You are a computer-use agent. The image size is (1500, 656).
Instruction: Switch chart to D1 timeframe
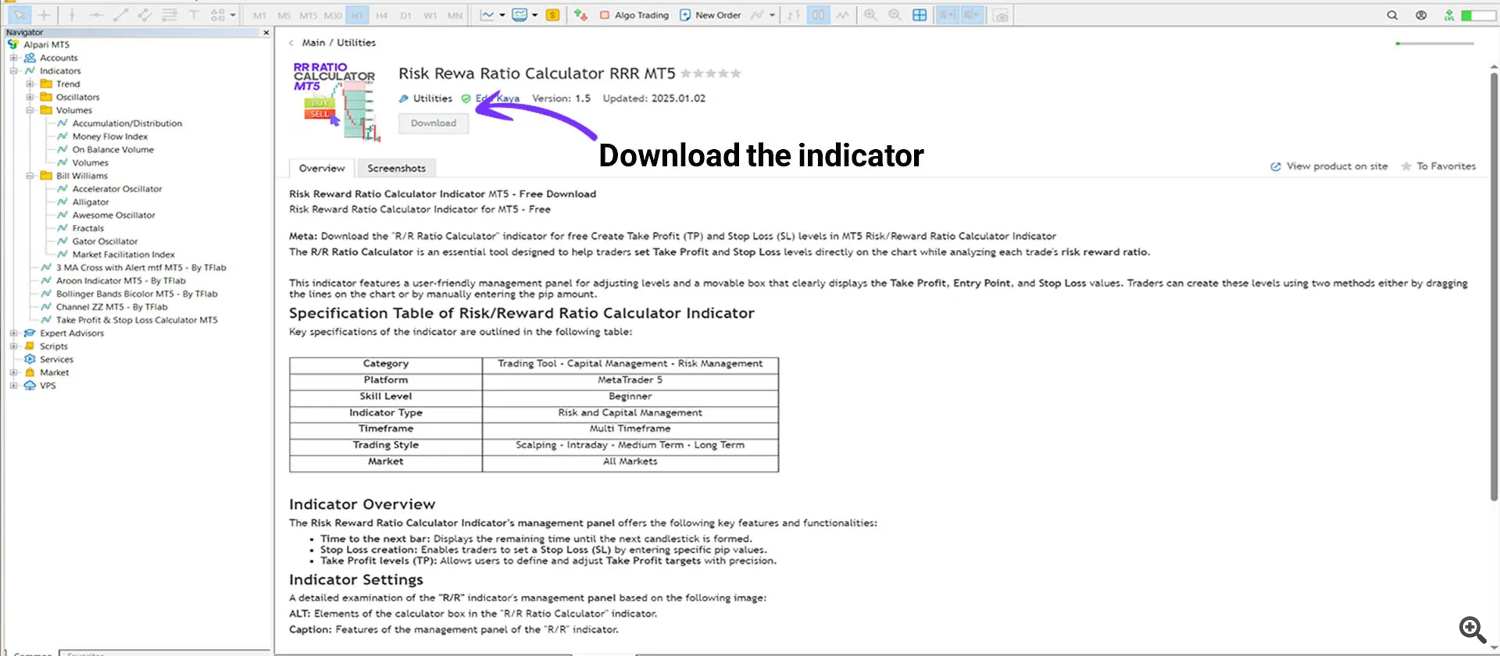406,16
